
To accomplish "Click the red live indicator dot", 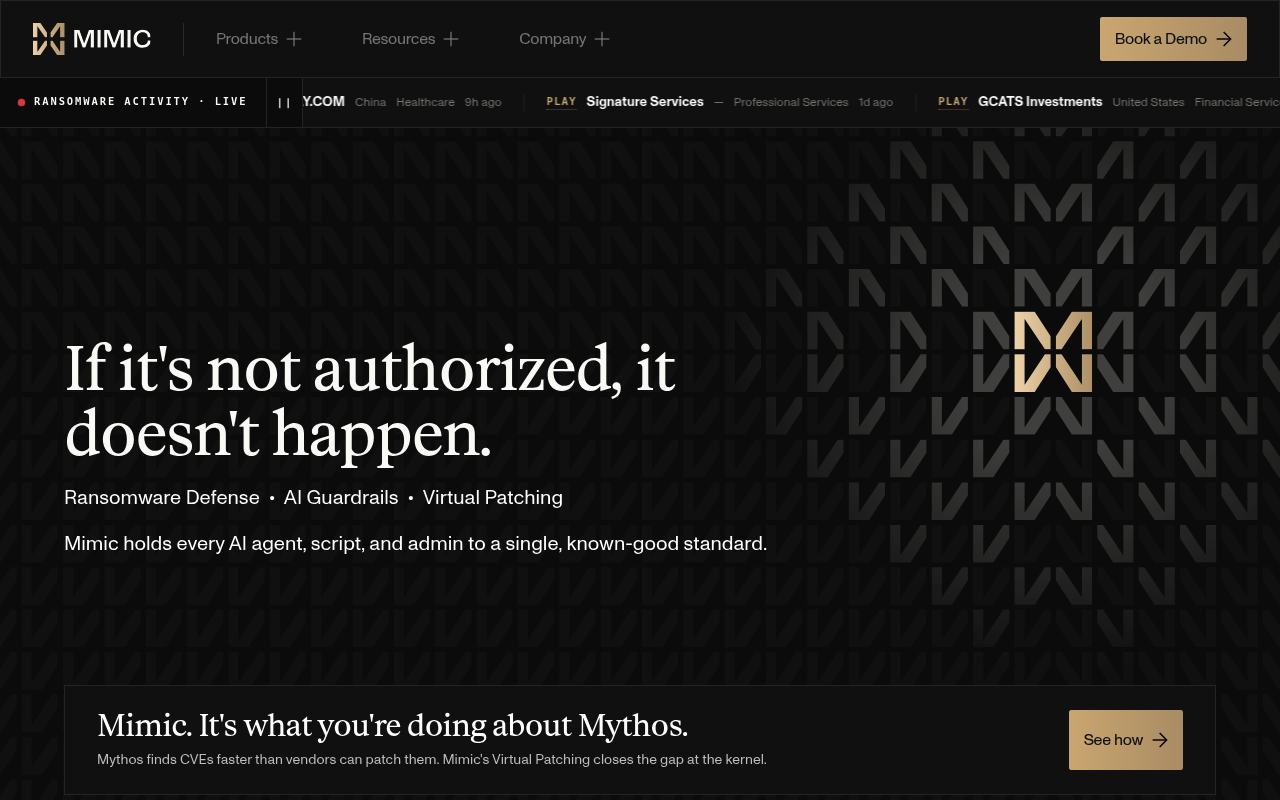I will click(x=21, y=102).
